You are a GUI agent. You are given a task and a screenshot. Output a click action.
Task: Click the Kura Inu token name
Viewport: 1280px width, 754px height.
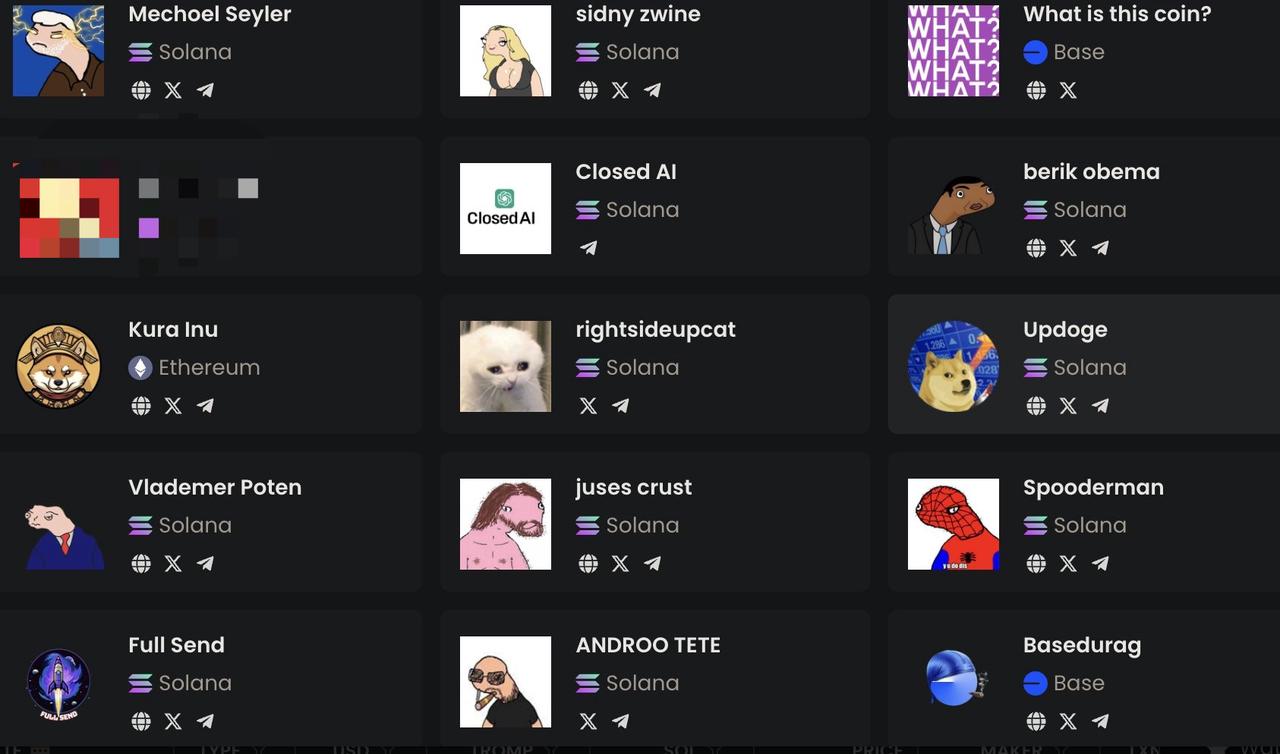pos(173,329)
